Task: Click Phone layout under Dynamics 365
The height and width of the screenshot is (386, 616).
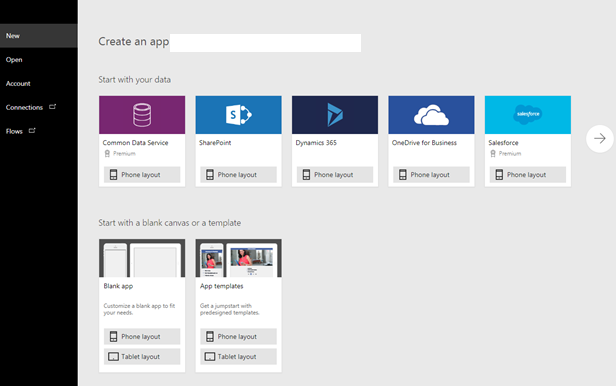Action: click(335, 175)
